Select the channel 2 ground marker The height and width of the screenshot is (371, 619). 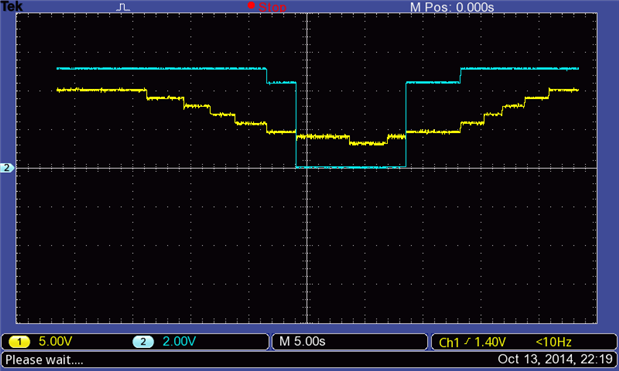[x=7, y=168]
